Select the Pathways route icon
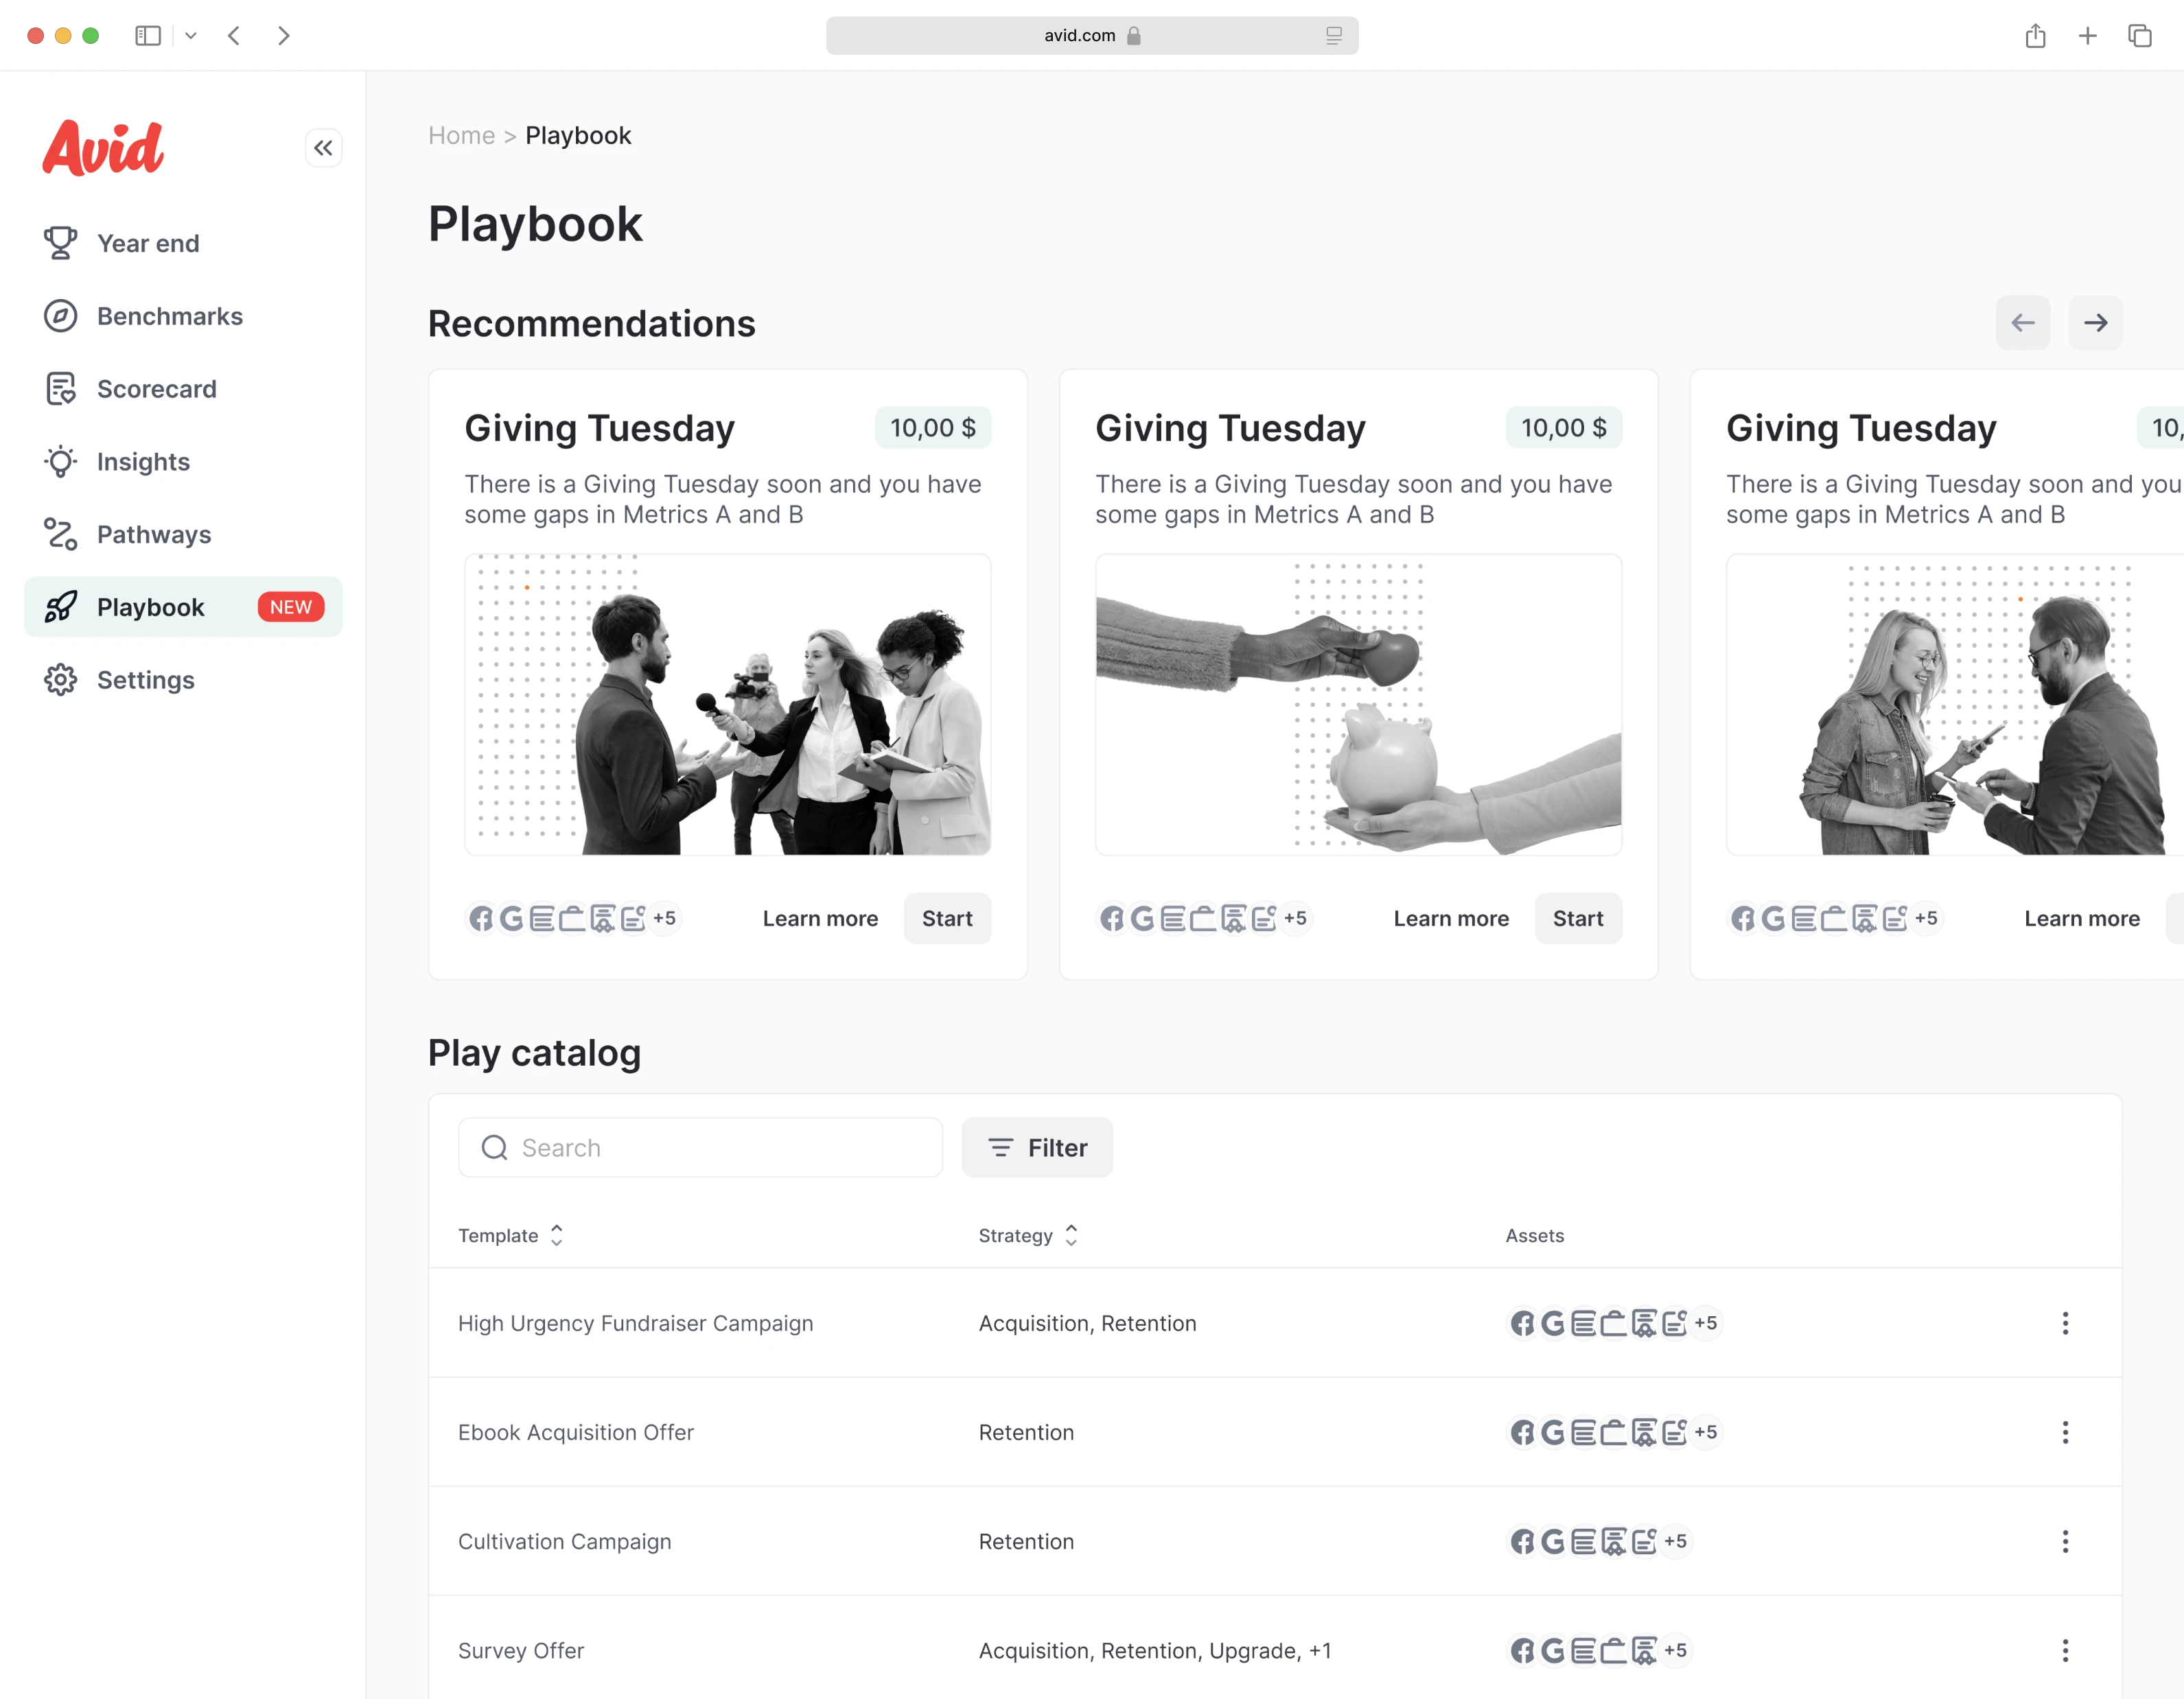The width and height of the screenshot is (2184, 1699). click(60, 534)
